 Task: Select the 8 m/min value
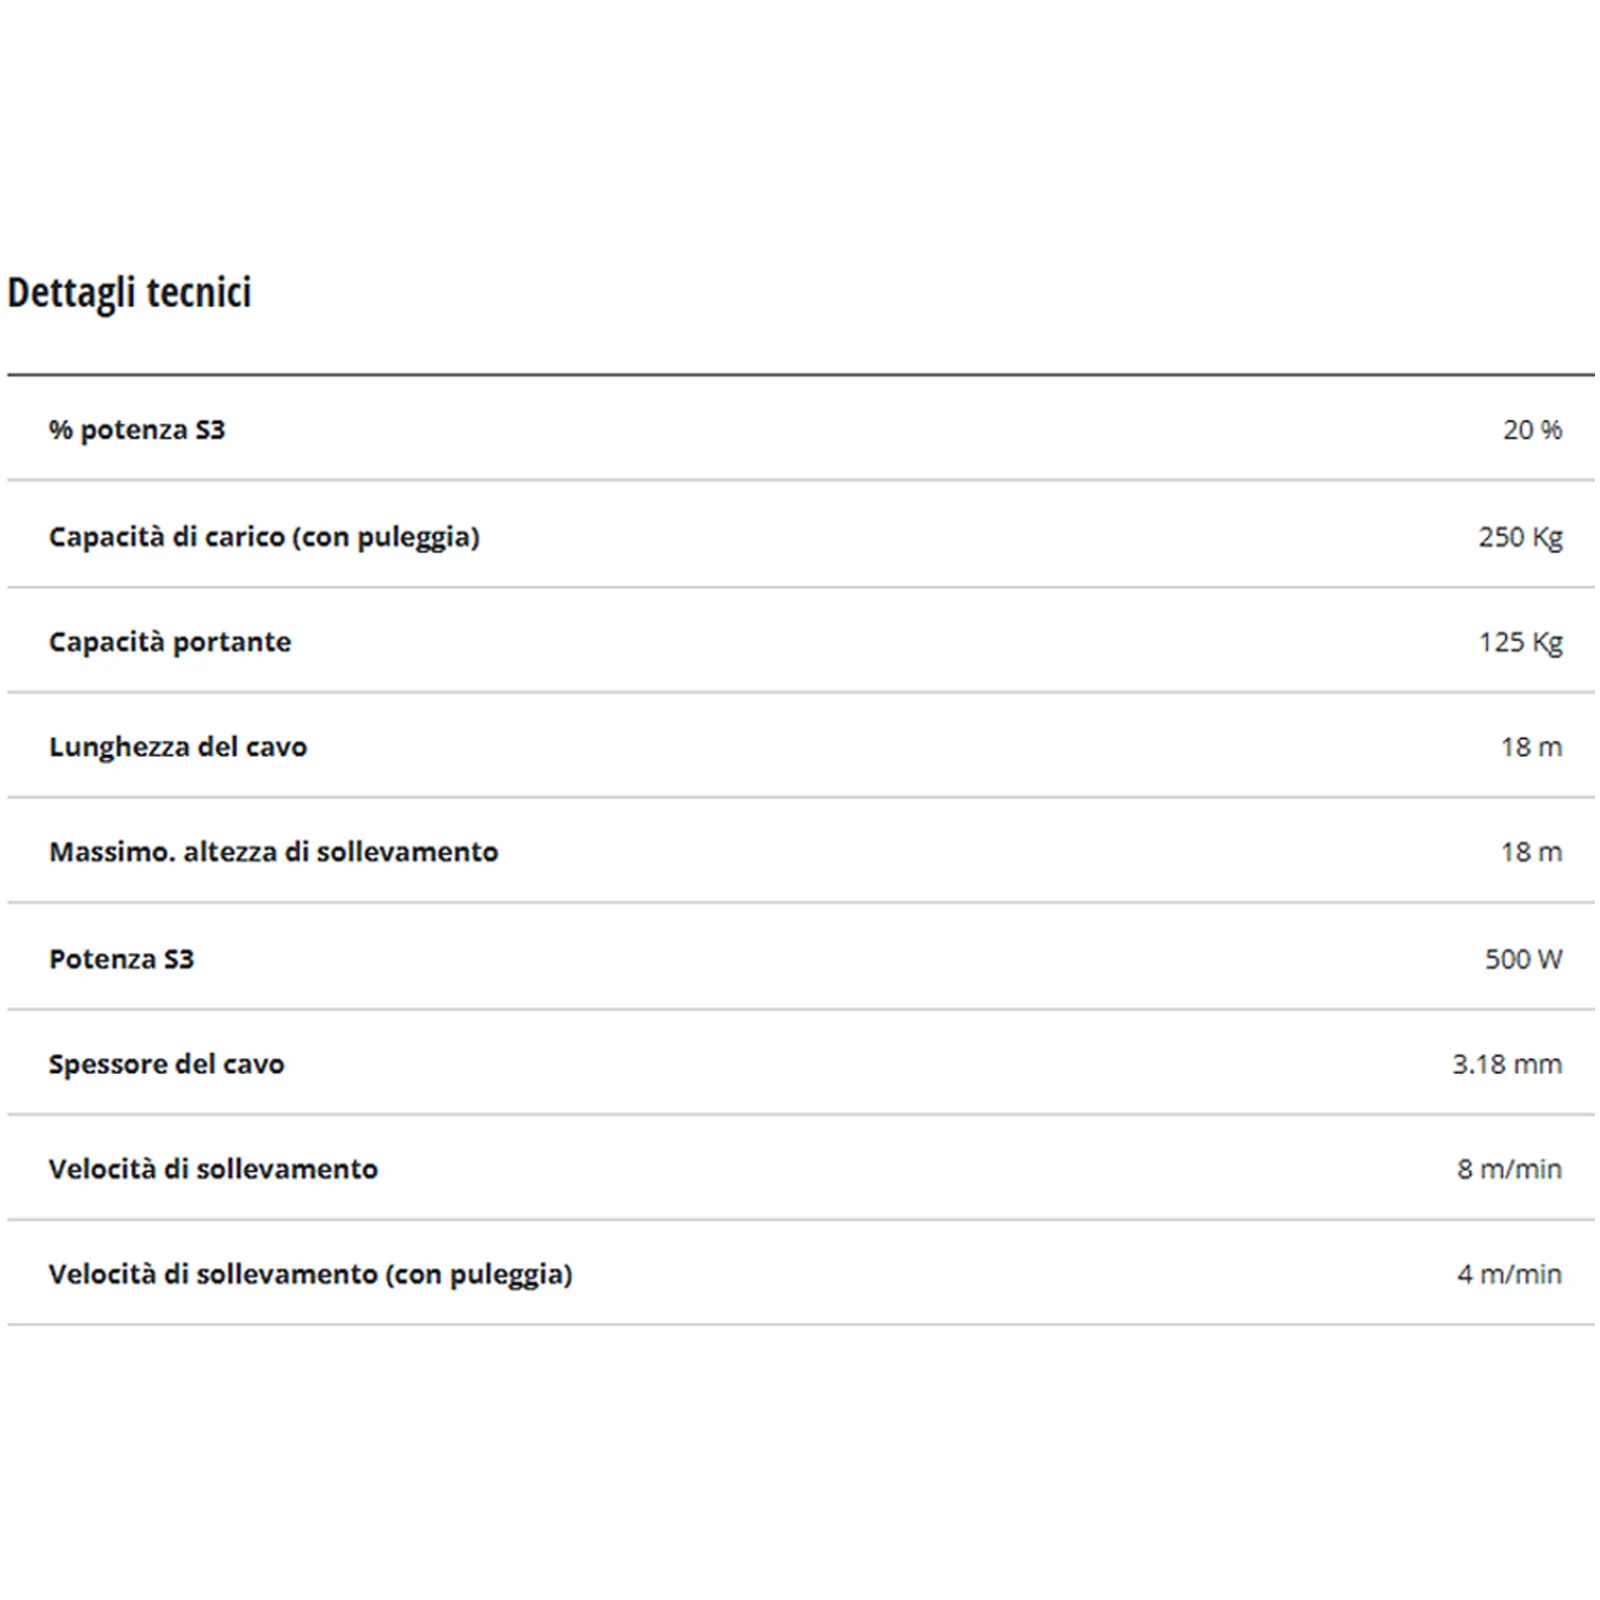coord(1508,1169)
